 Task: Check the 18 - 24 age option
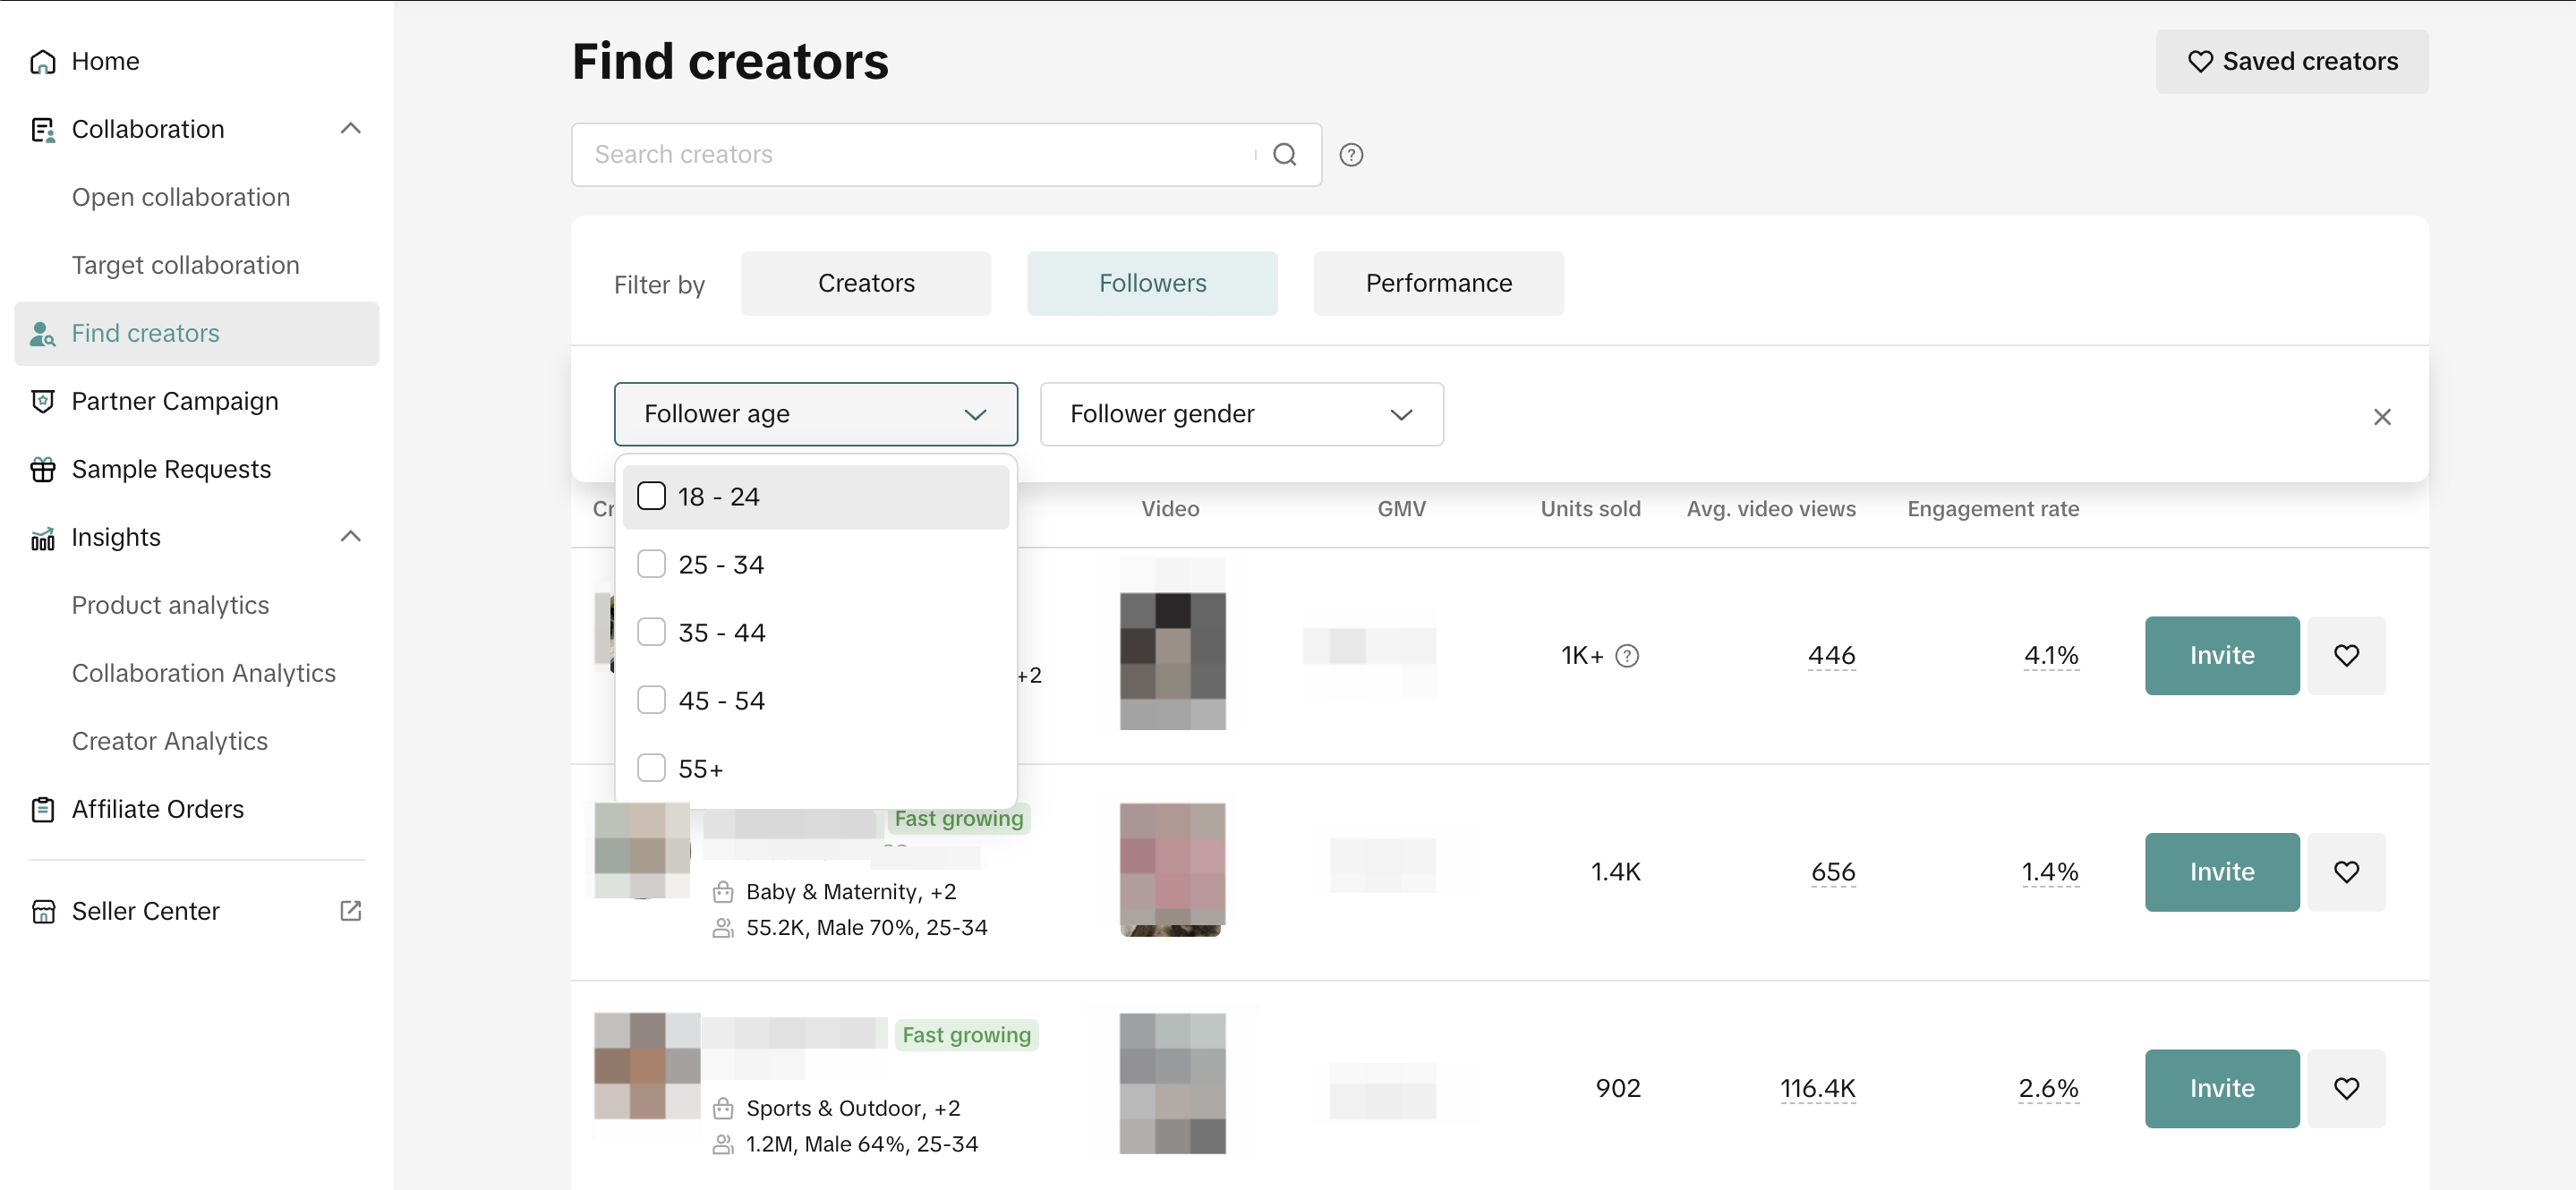tap(652, 496)
